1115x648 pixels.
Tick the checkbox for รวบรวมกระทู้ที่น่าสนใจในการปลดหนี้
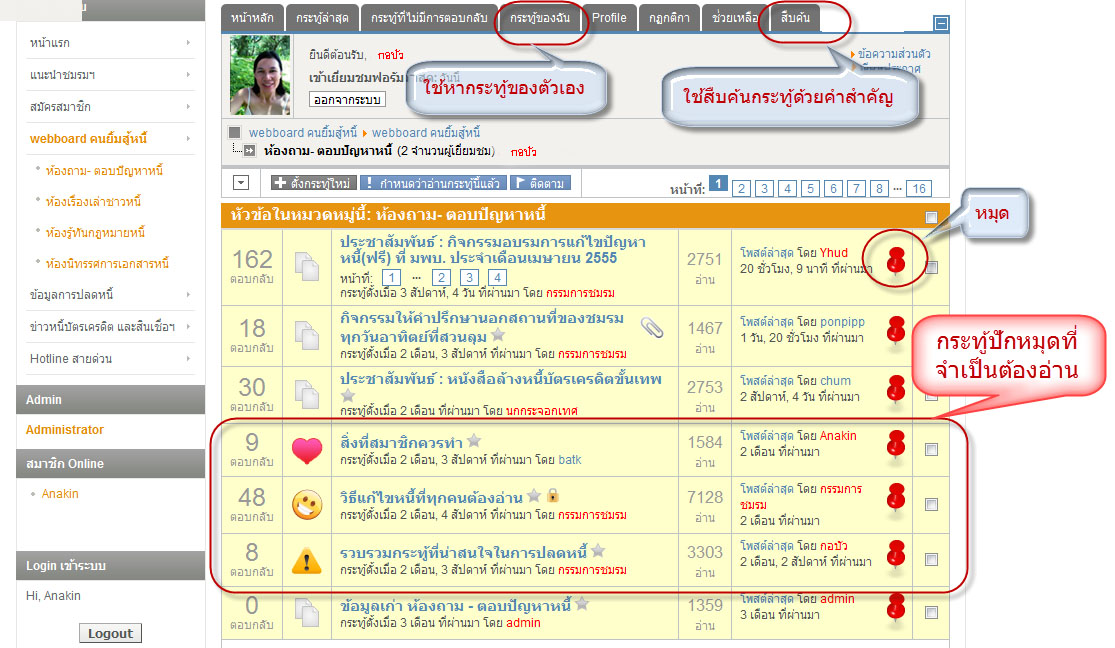pyautogui.click(x=932, y=560)
